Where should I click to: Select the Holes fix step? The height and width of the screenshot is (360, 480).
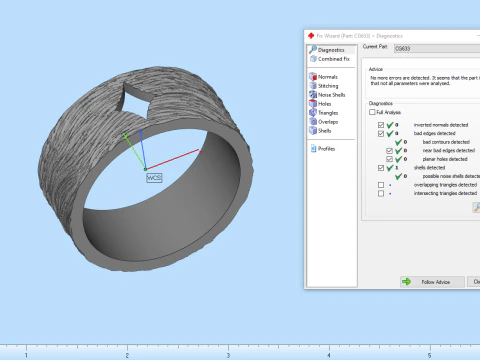[x=320, y=104]
